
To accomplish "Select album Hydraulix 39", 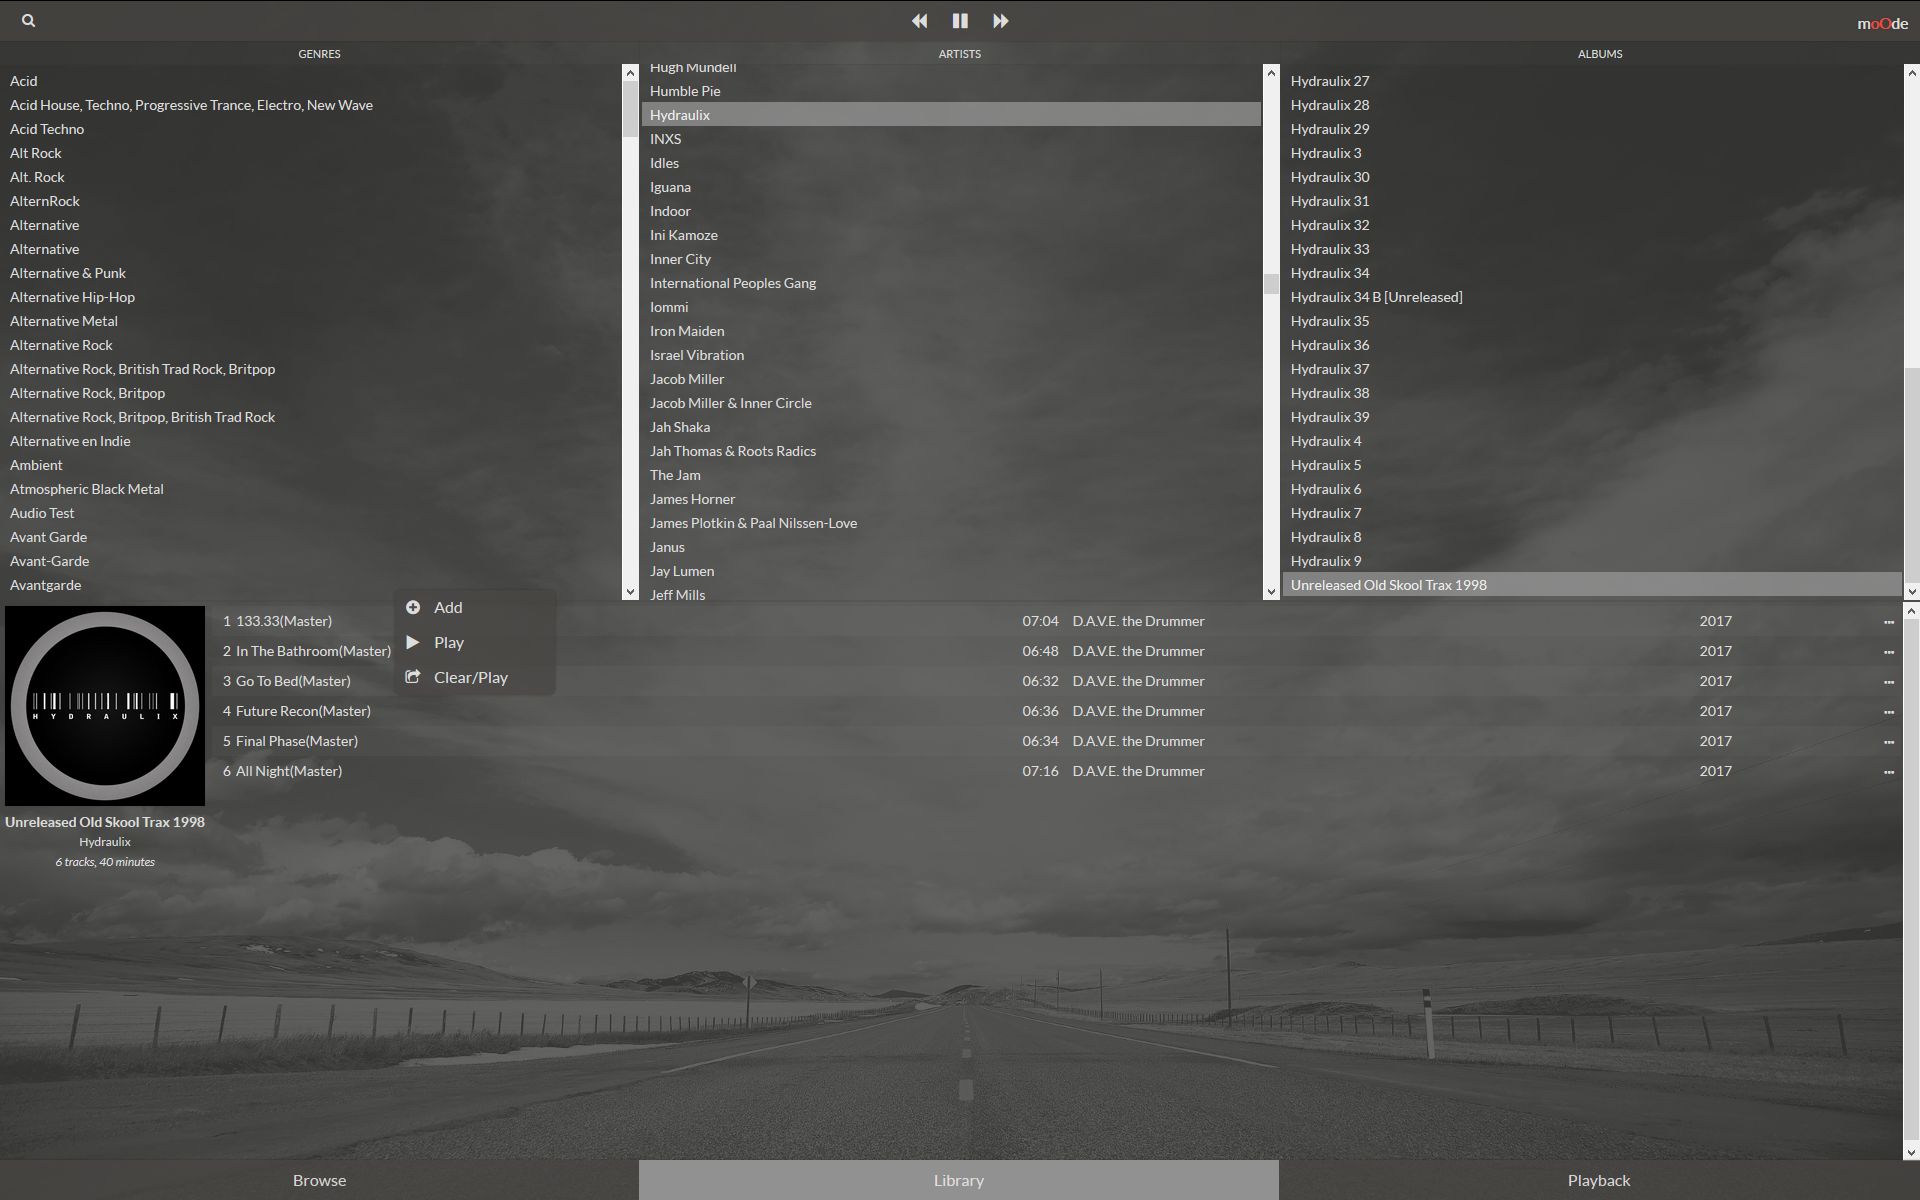I will (x=1330, y=417).
